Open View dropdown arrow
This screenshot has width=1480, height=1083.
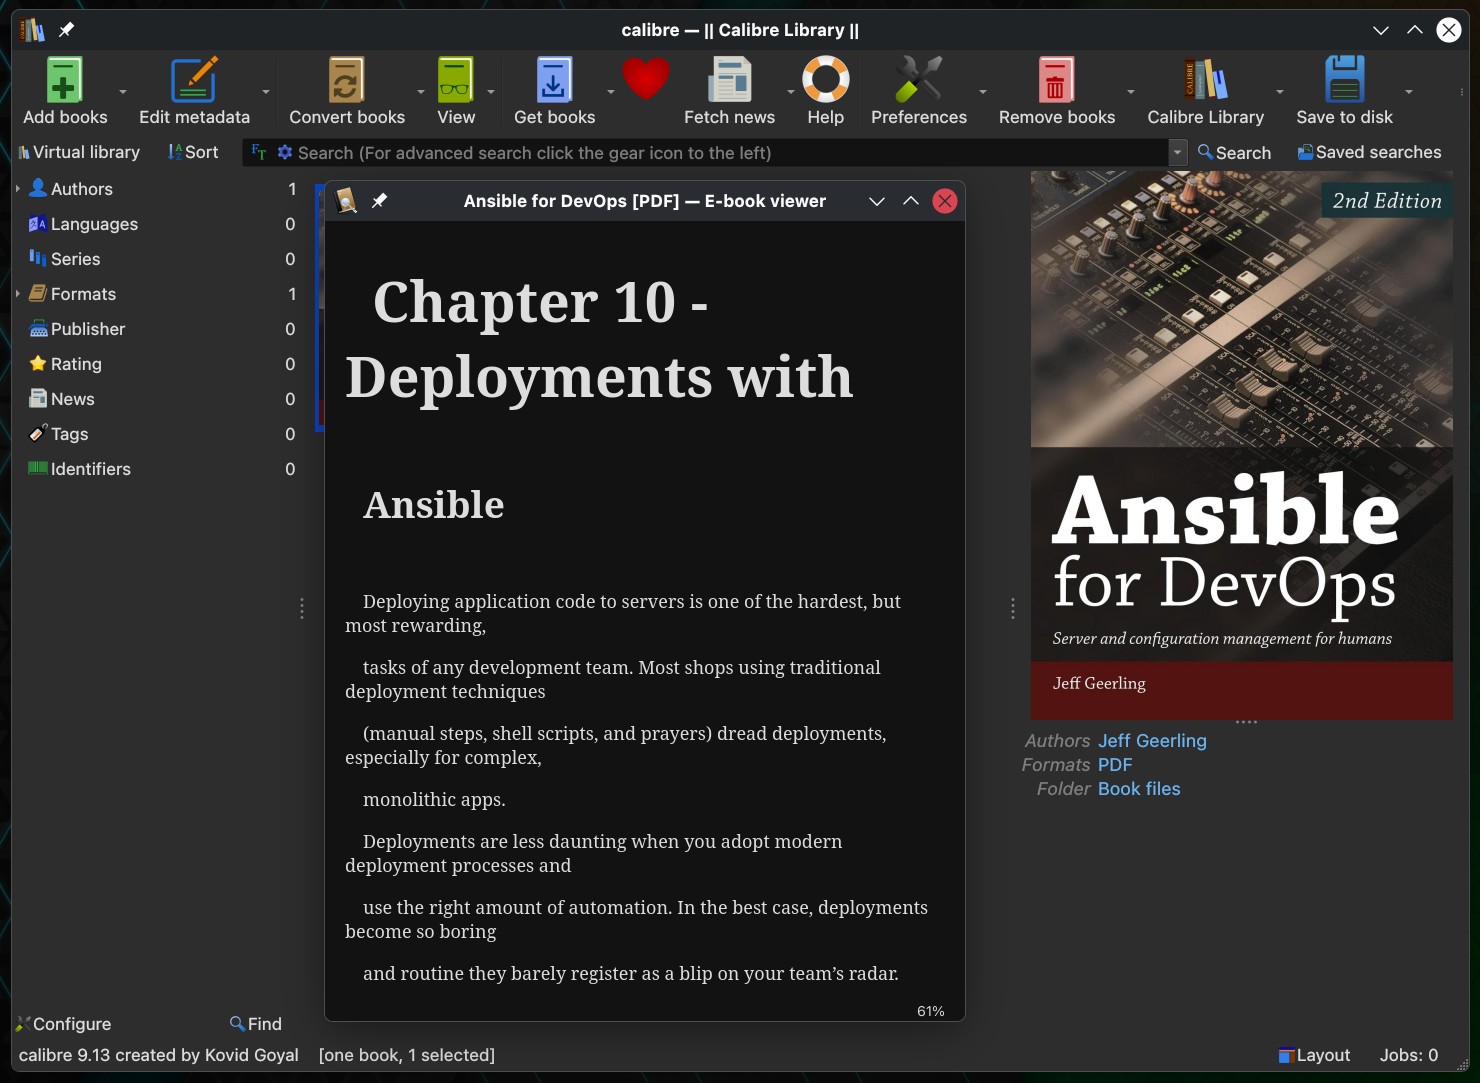(491, 91)
